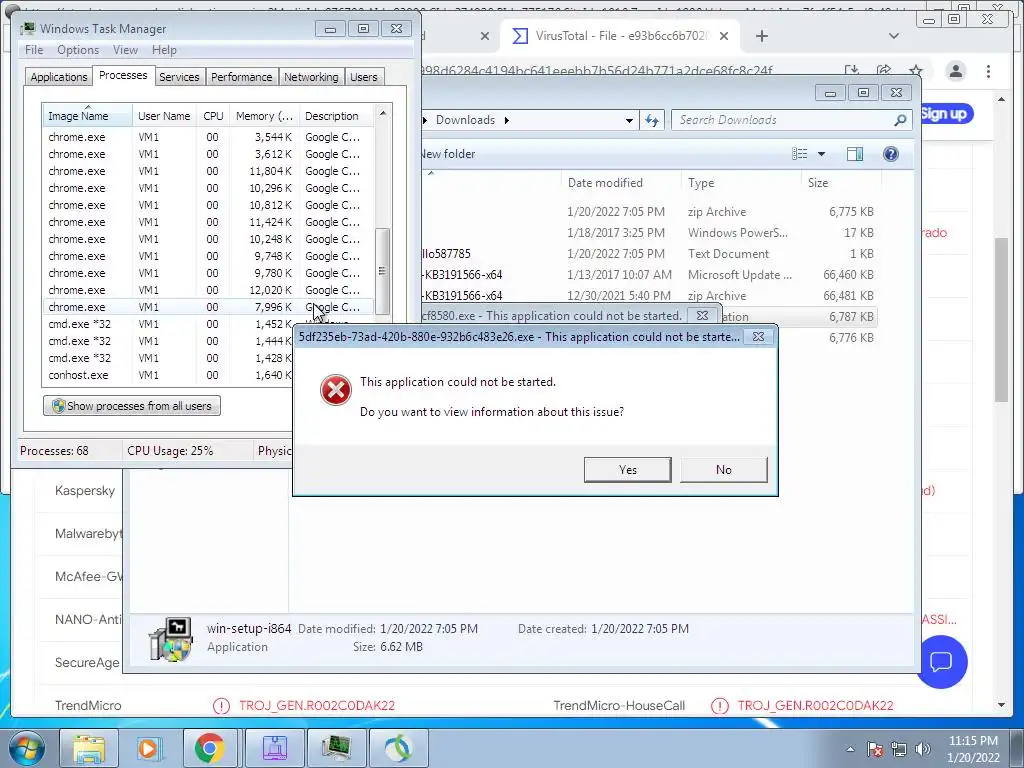Click search magnifier icon in Explorer
The height and width of the screenshot is (768, 1024).
tap(900, 120)
